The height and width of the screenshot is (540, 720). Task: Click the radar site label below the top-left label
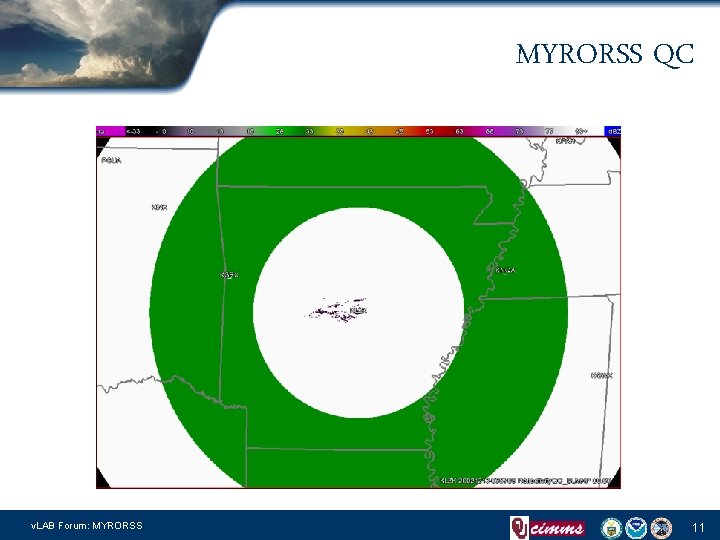(159, 208)
